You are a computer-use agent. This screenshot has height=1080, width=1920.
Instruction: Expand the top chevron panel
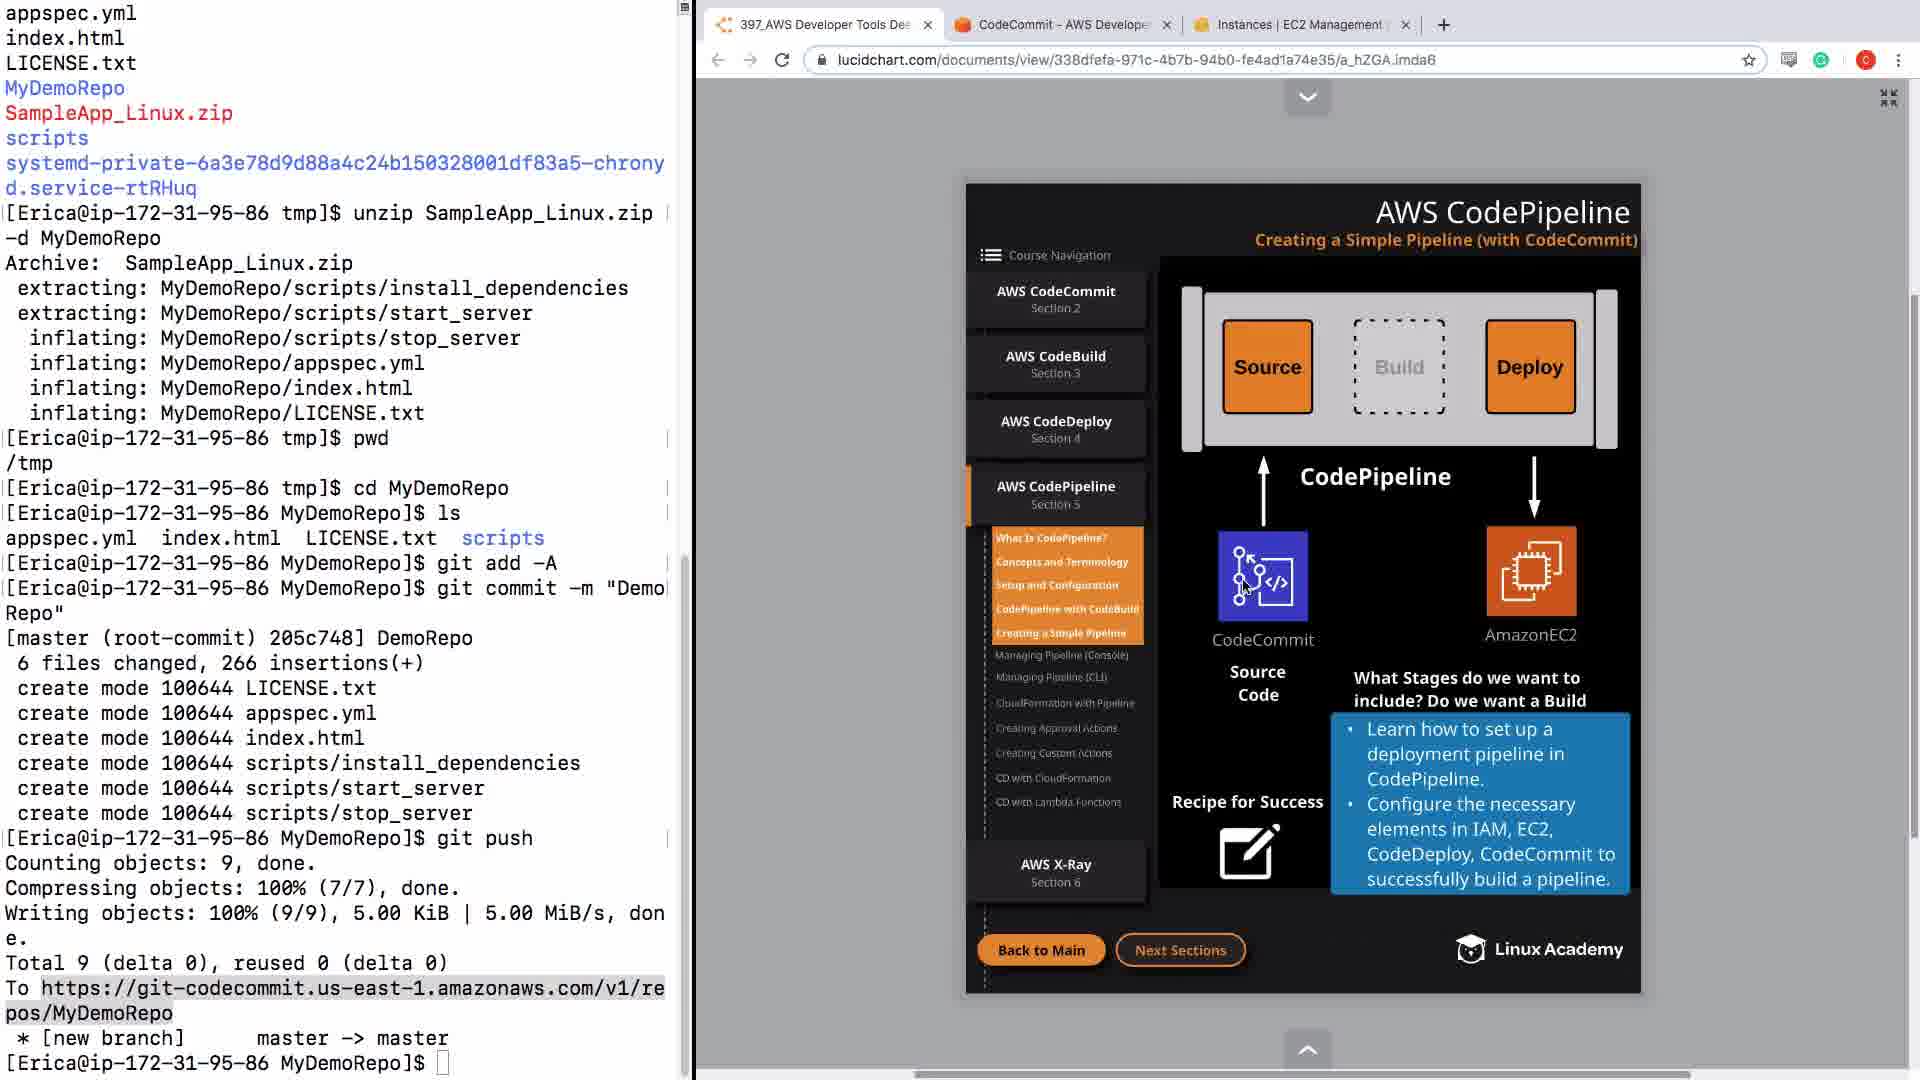(1307, 97)
